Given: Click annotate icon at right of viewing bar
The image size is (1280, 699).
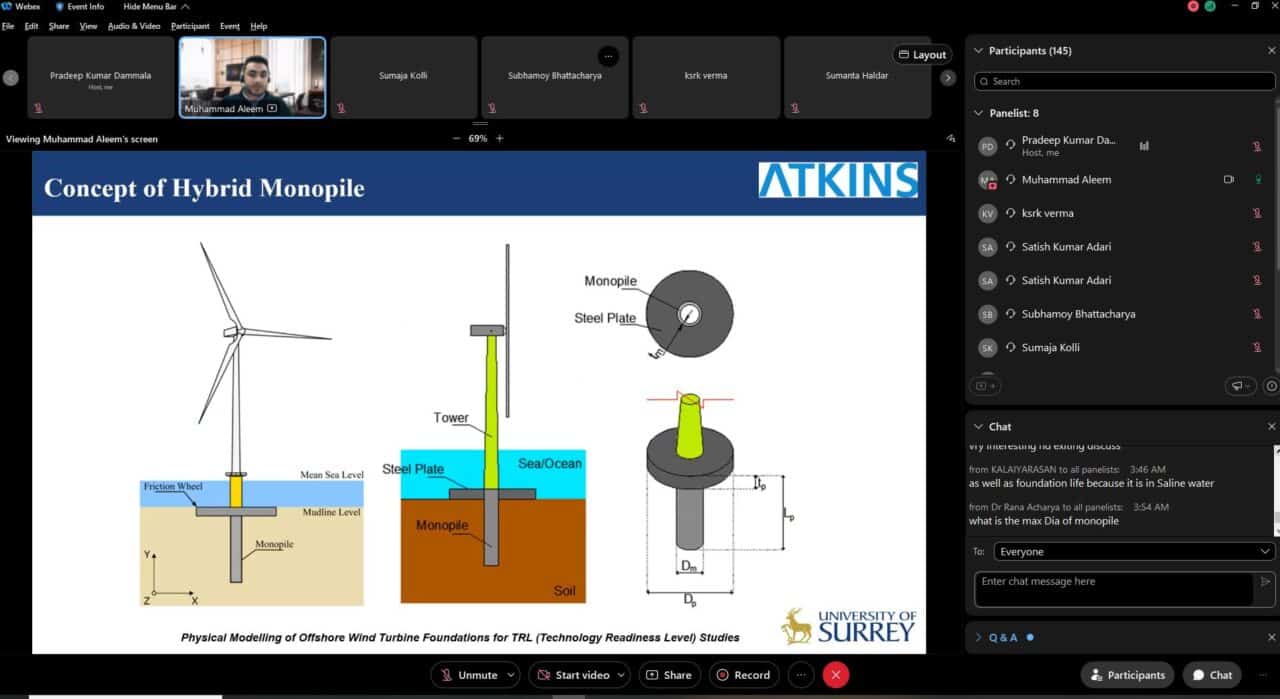Looking at the screenshot, I should tap(950, 139).
